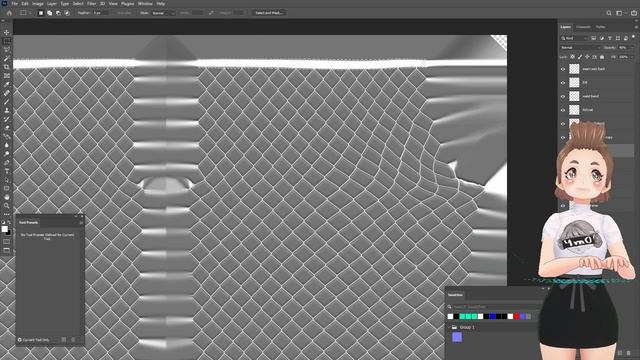Click the Feather value input field
This screenshot has height=360, width=640.
(x=101, y=13)
